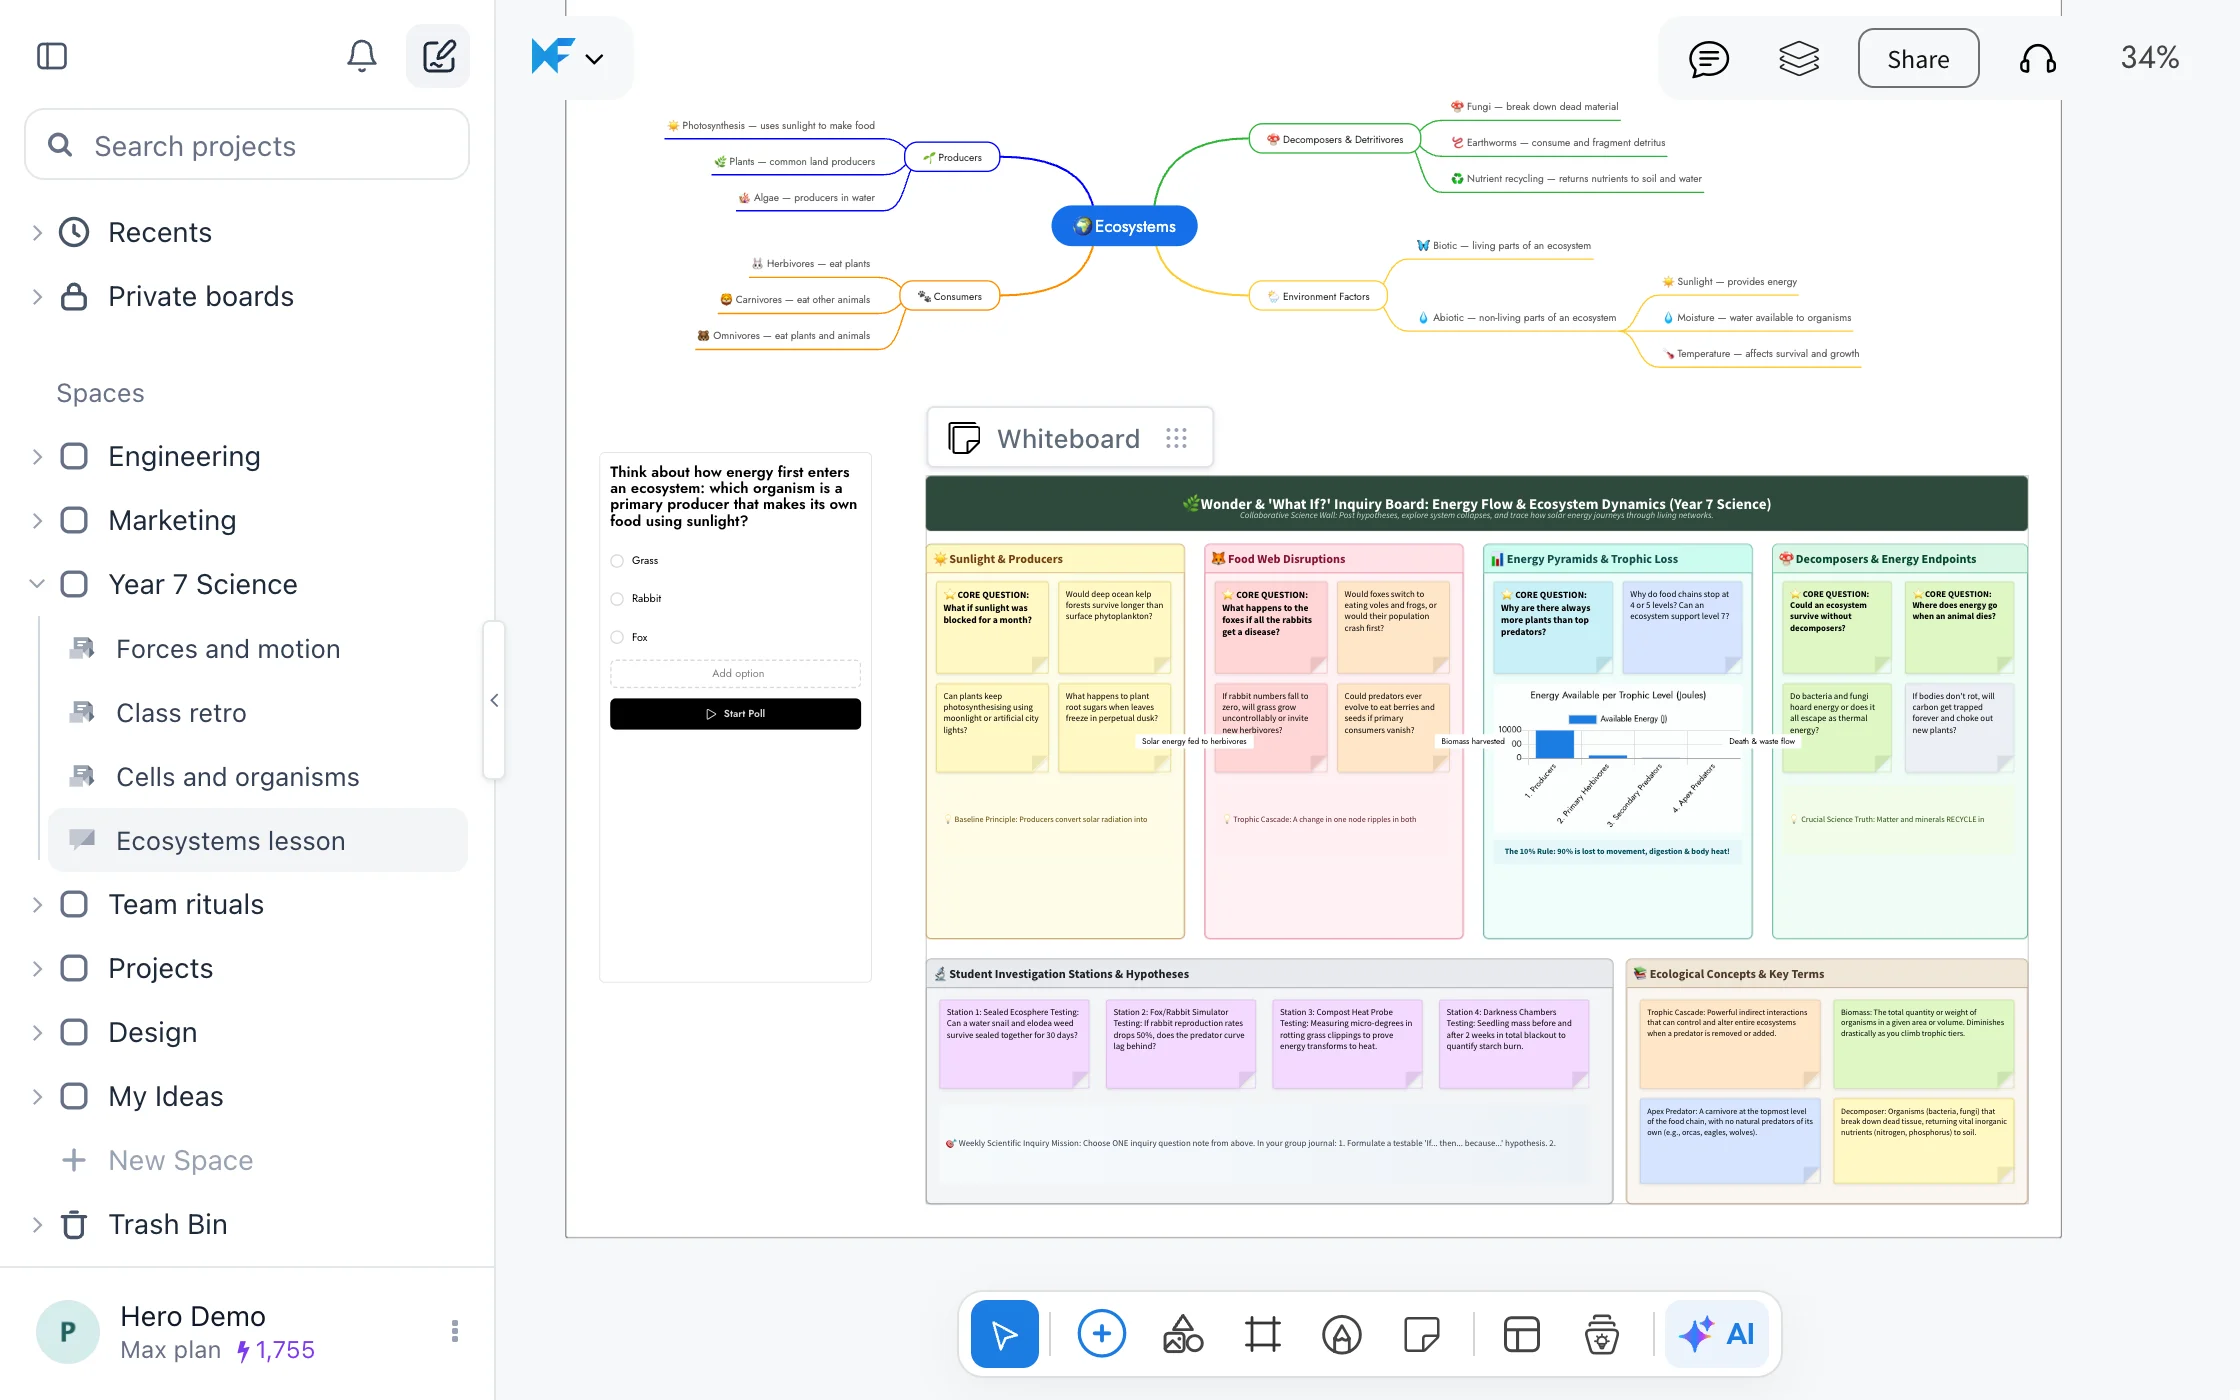Expand the Engineering space
Image resolution: width=2240 pixels, height=1400 pixels.
coord(37,457)
